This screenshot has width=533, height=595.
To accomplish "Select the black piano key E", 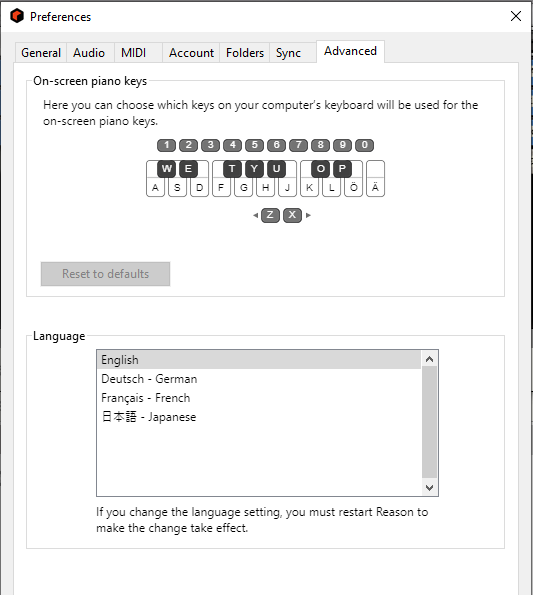I will (189, 168).
